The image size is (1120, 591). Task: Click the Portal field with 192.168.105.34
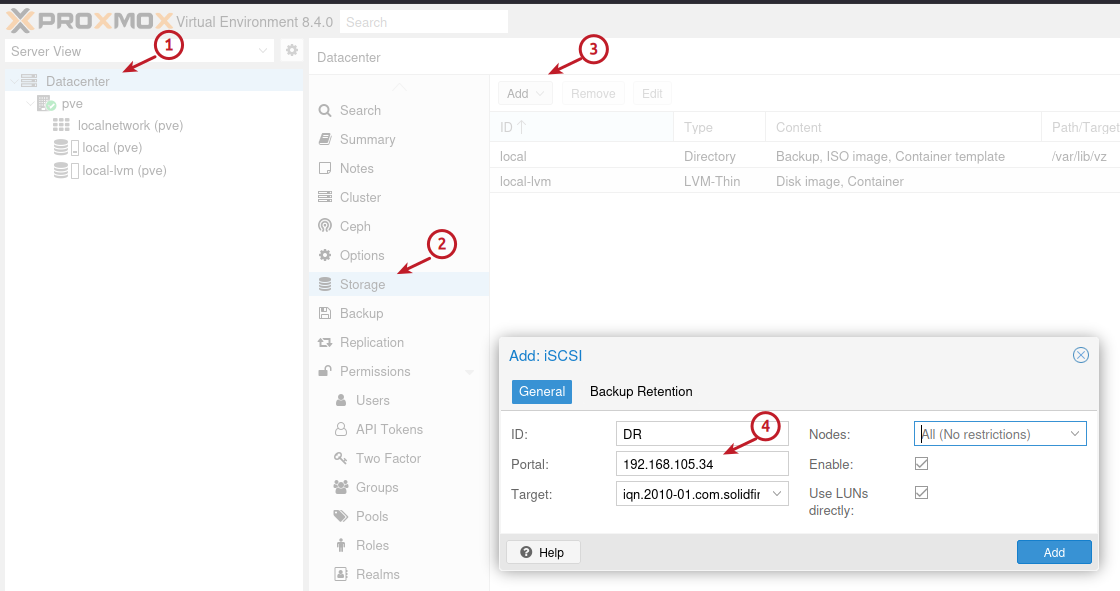tap(702, 464)
